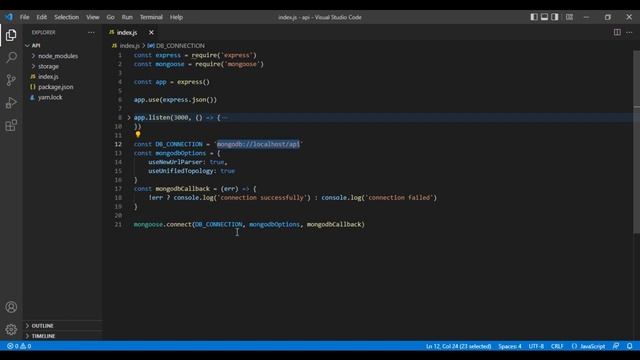Close the index.js editor tab
Viewport: 640px width, 360px height.
pos(151,32)
